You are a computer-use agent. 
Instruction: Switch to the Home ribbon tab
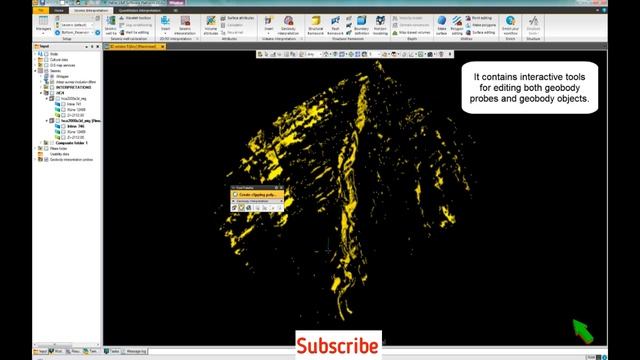59,10
